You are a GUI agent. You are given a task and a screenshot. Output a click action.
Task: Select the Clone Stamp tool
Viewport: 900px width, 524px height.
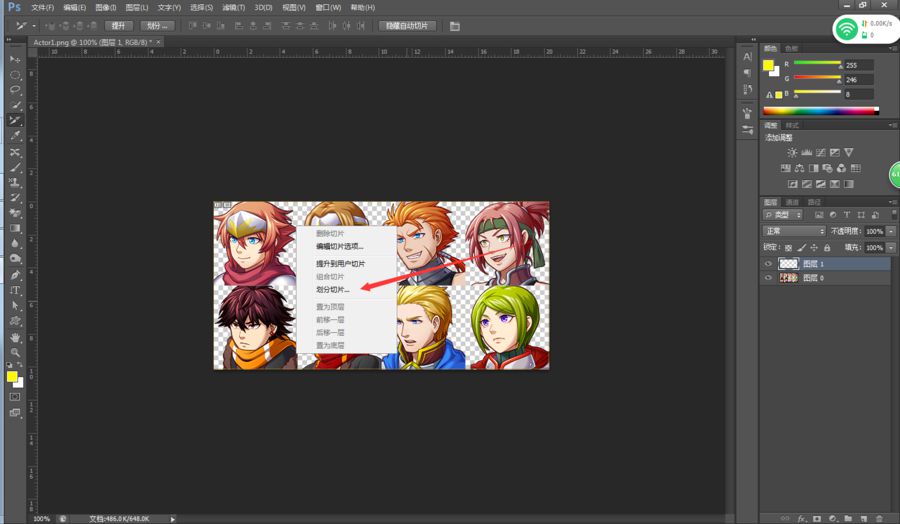pyautogui.click(x=15, y=183)
